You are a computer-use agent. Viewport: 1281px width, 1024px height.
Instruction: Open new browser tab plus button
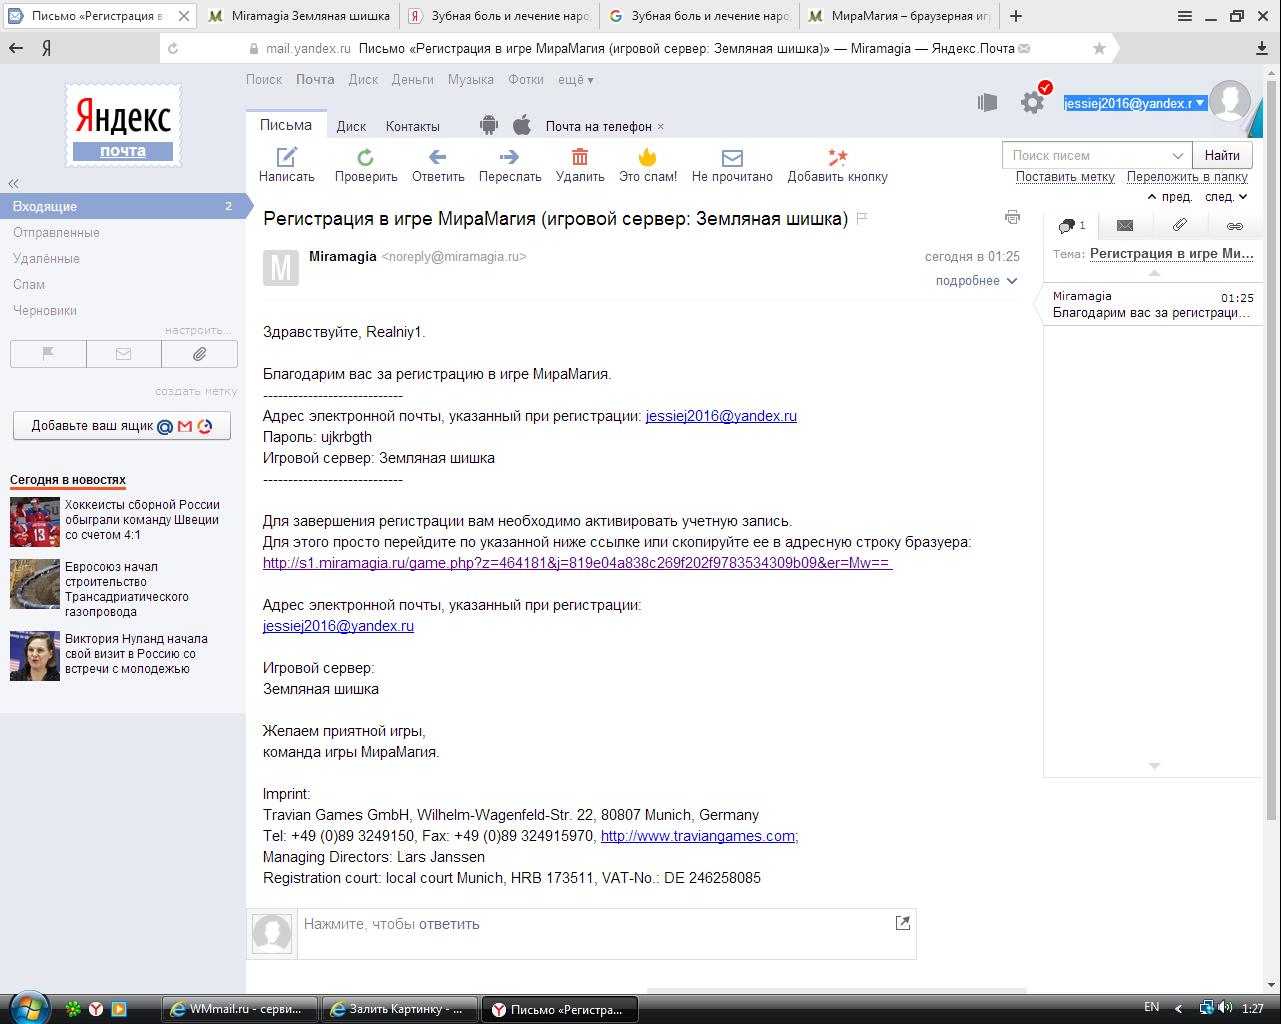[x=1016, y=16]
